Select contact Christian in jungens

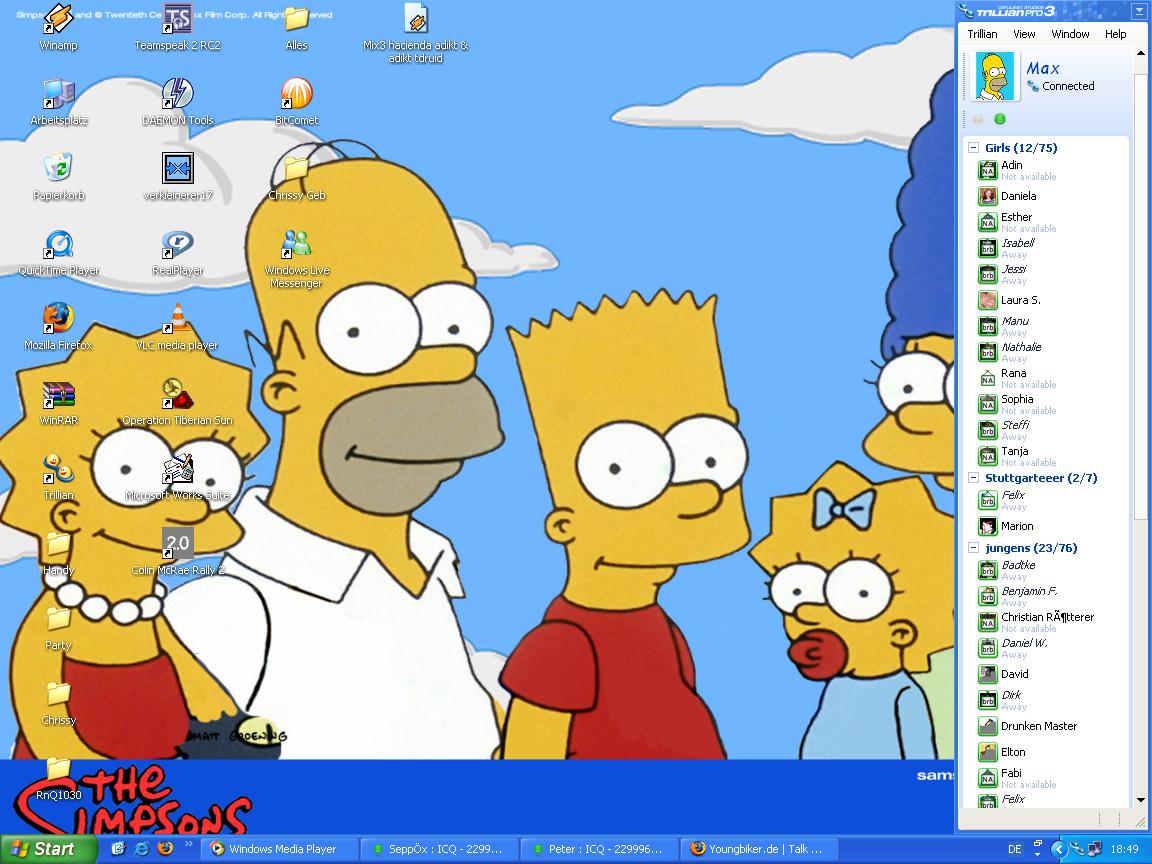(x=1046, y=622)
